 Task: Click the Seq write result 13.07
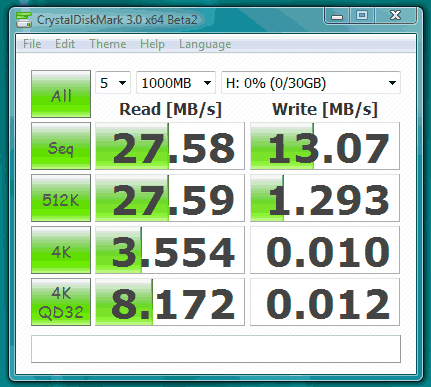[x=325, y=146]
